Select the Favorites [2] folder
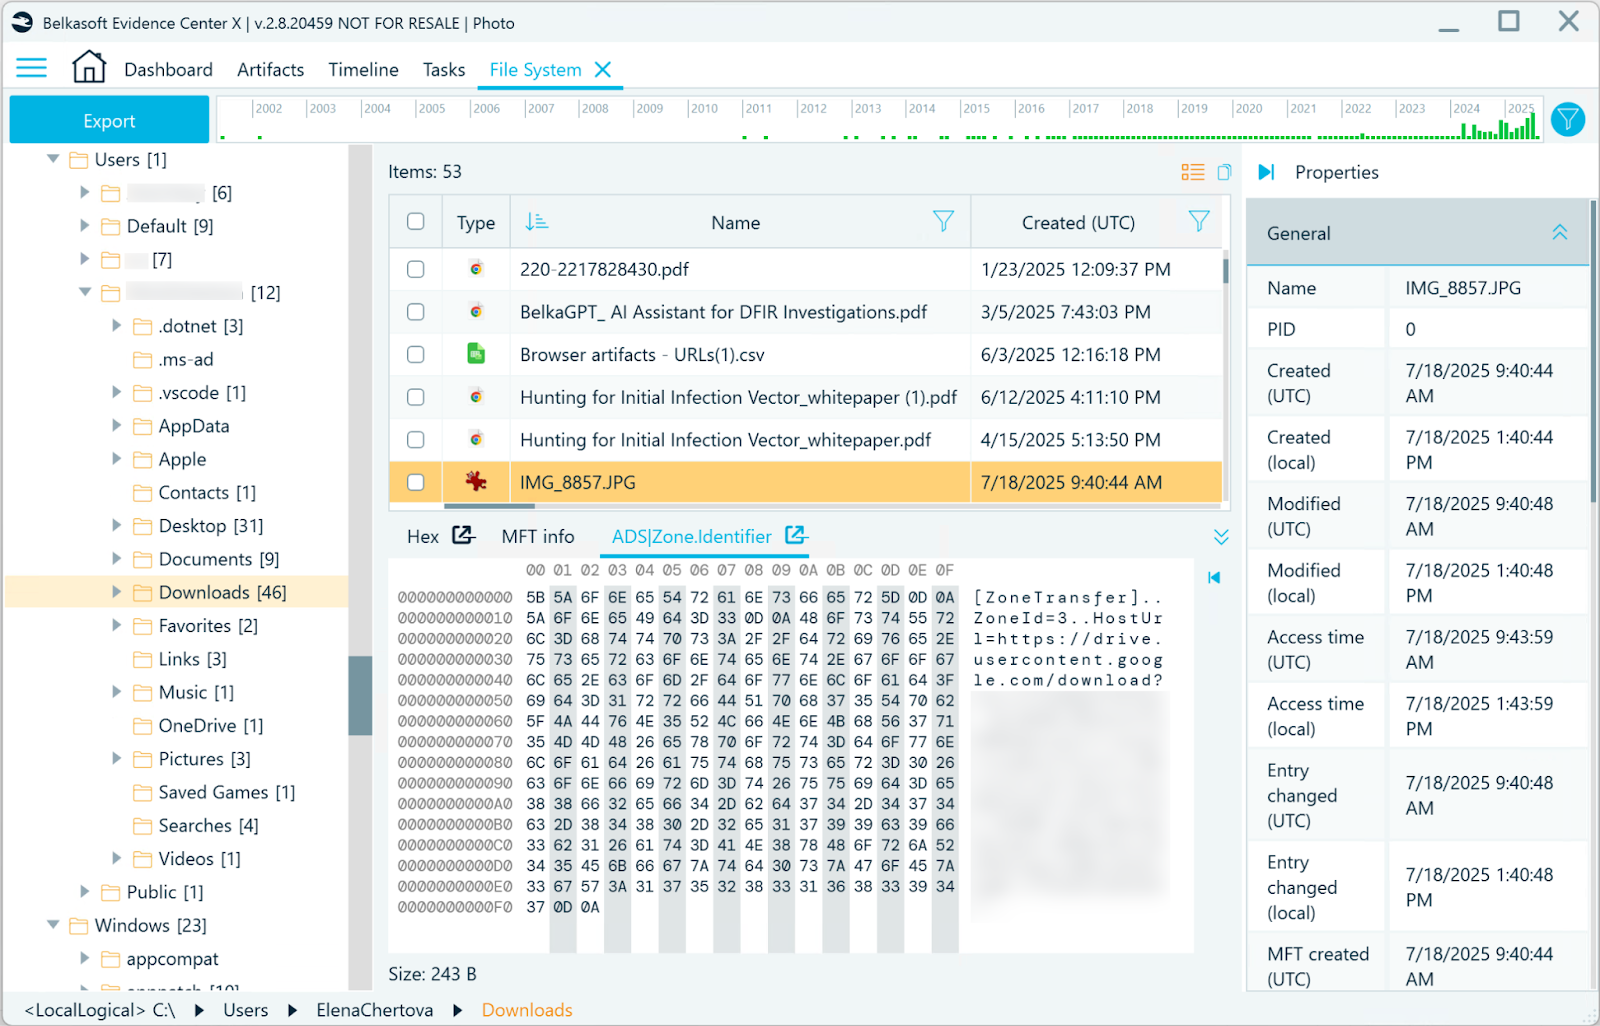 (x=208, y=626)
